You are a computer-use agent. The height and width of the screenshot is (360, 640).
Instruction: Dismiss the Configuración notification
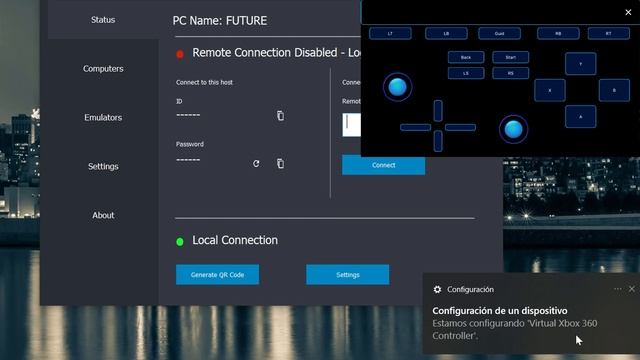pyautogui.click(x=631, y=289)
